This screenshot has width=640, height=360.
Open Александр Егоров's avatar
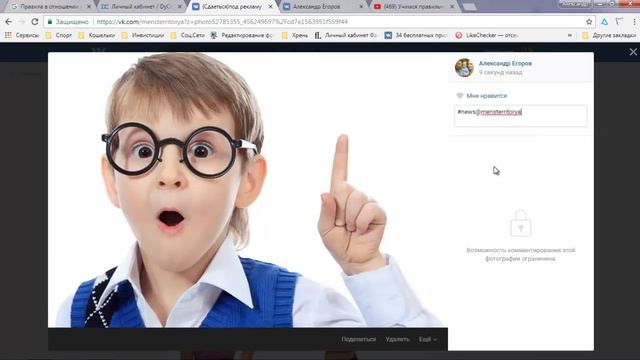coord(464,67)
